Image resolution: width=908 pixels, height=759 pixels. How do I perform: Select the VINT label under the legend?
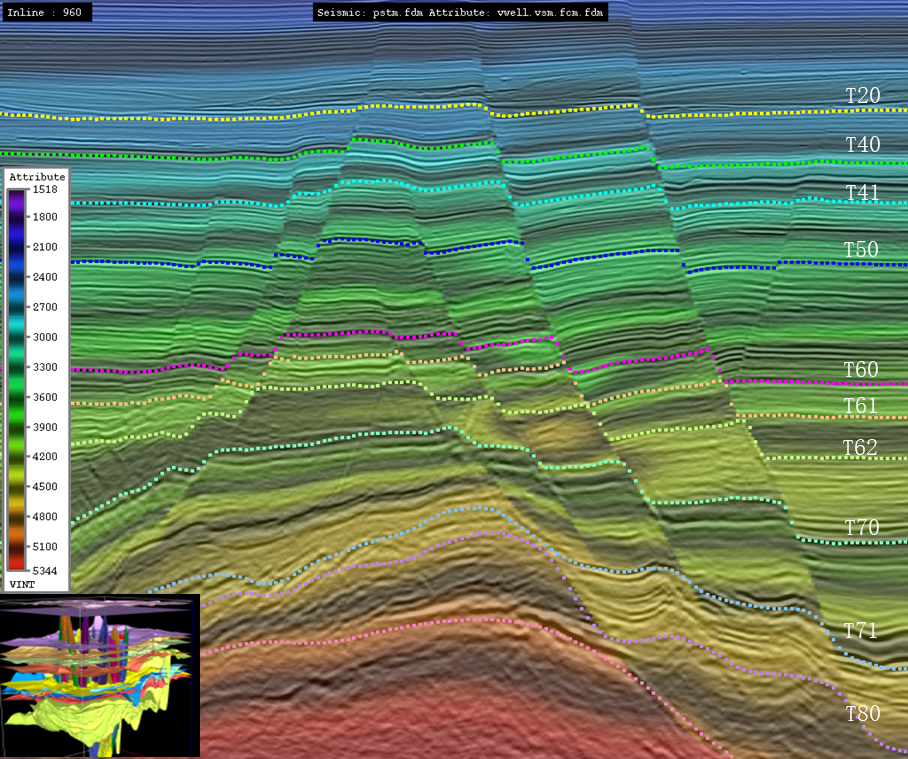pos(23,582)
